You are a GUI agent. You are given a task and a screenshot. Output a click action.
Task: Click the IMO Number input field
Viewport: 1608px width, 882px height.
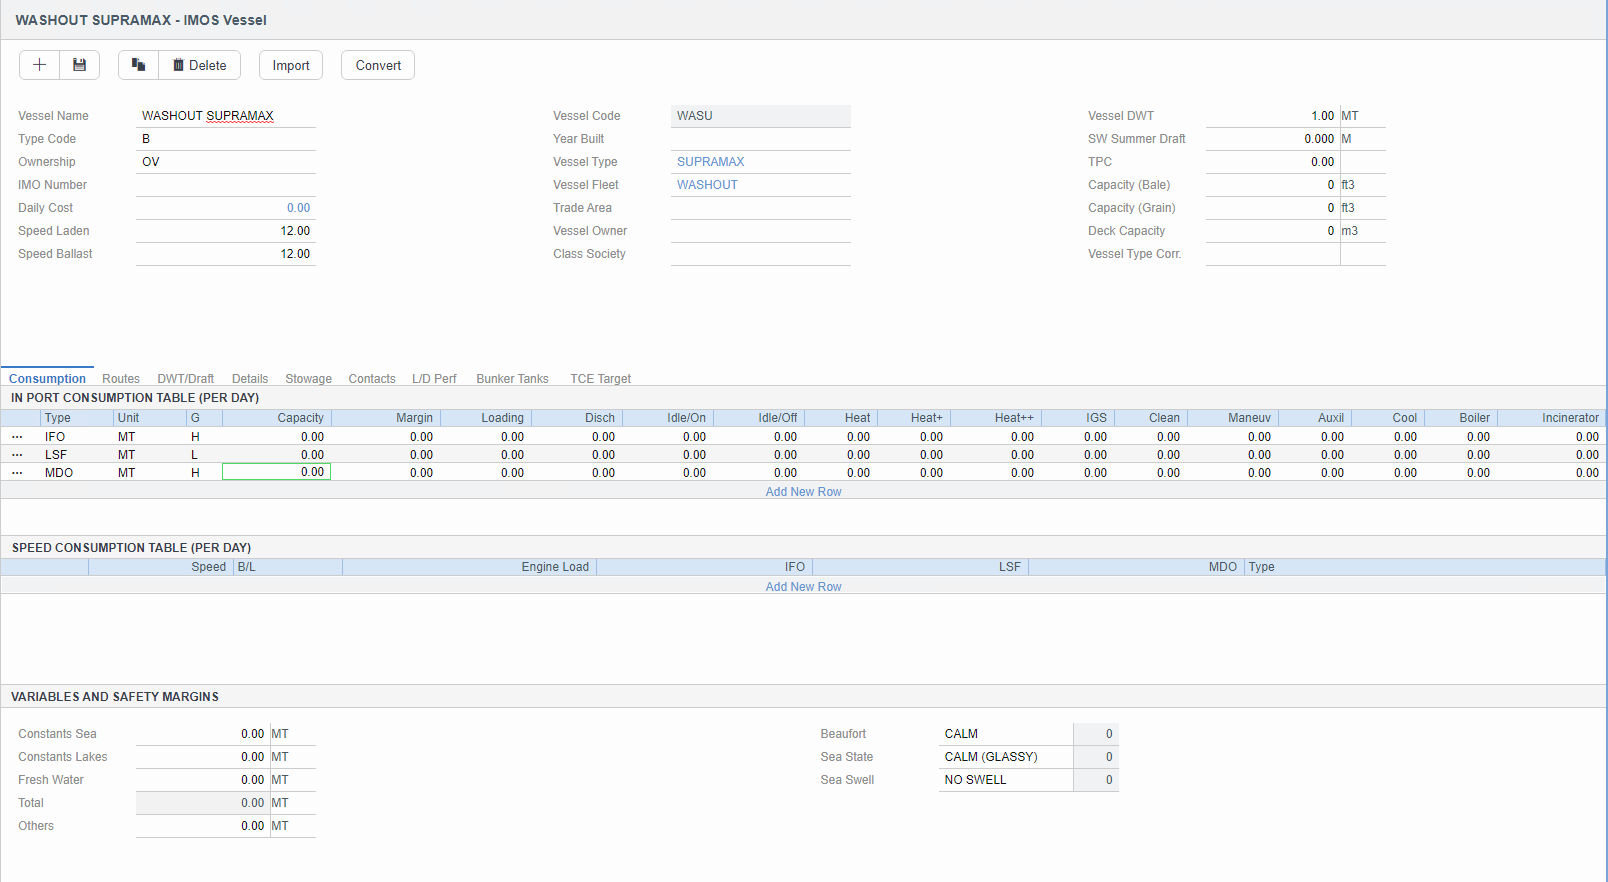pos(226,185)
